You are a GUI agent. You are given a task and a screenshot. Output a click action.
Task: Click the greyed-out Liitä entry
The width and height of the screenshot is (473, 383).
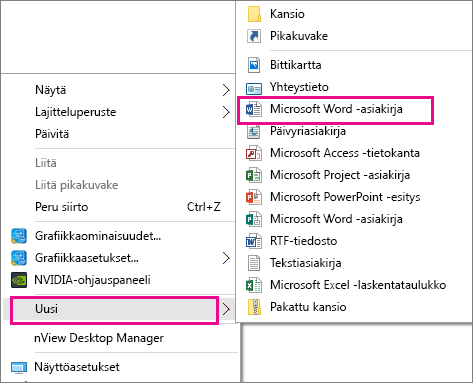46,163
